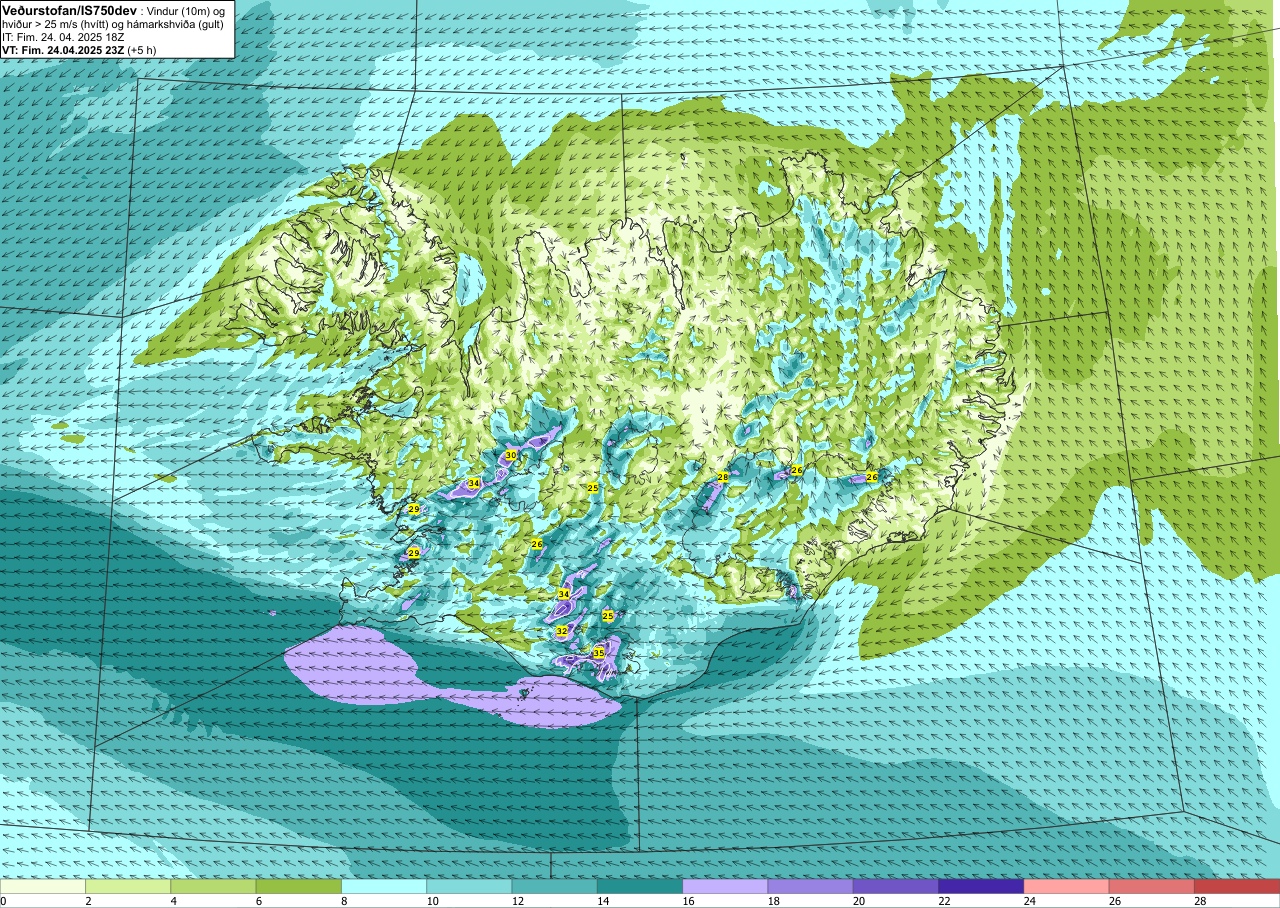Click the 24–26 m/s light pink legend swatch
Screen dimensions: 1280x908
click(x=1066, y=886)
